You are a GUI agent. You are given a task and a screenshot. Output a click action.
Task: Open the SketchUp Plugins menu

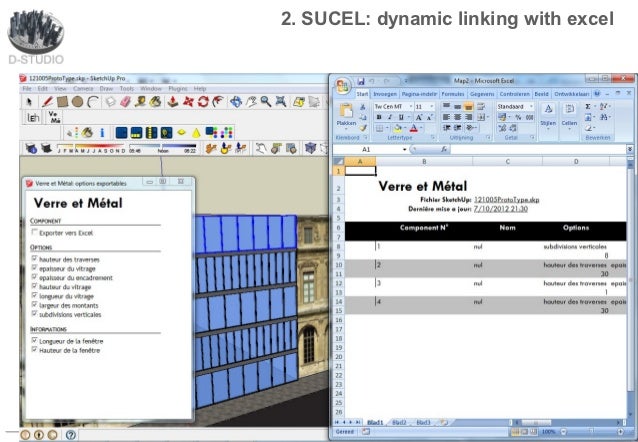(178, 88)
